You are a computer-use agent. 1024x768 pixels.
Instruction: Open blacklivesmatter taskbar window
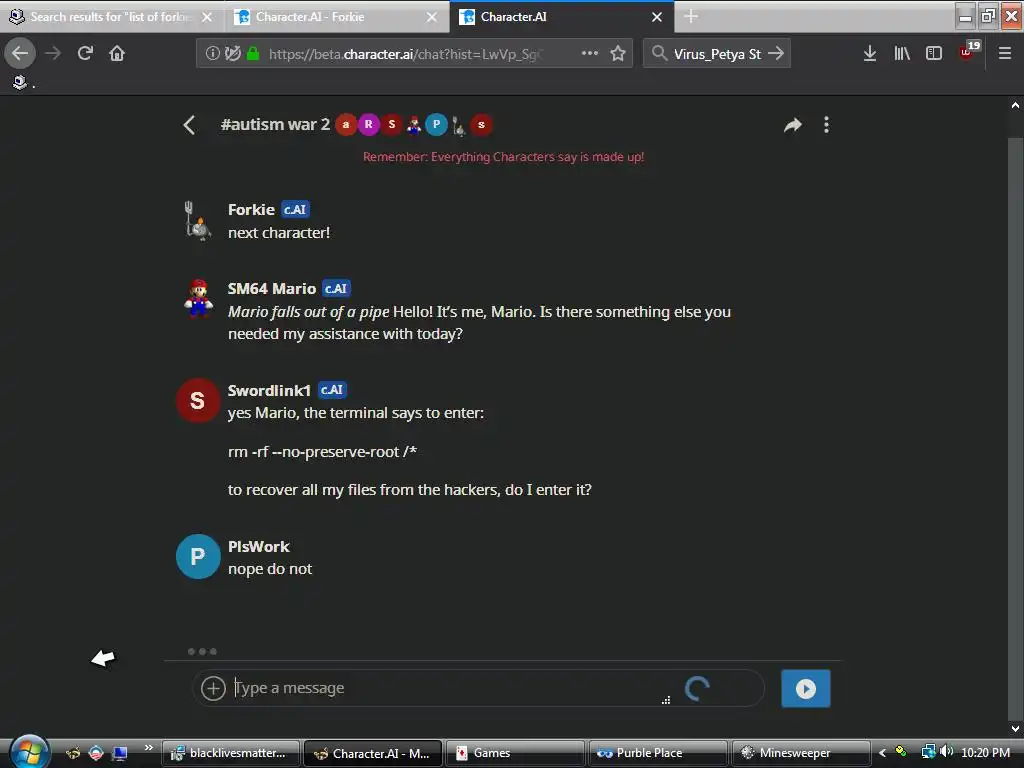[x=231, y=753]
